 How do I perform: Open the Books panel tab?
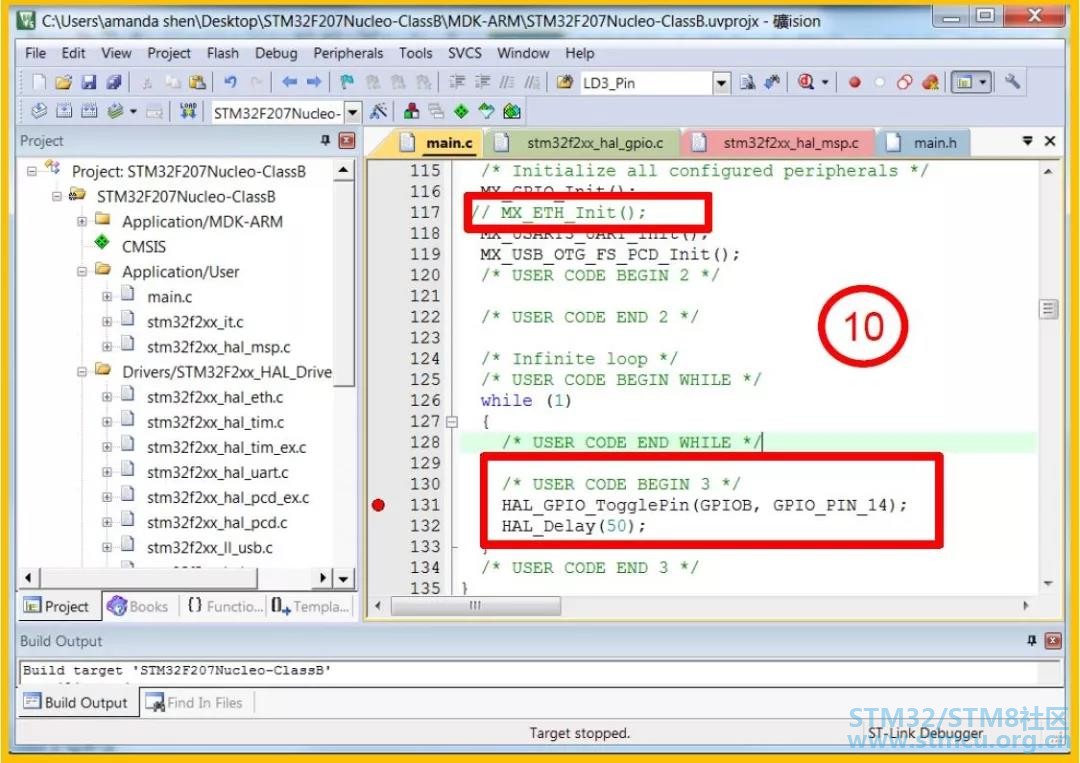(138, 607)
